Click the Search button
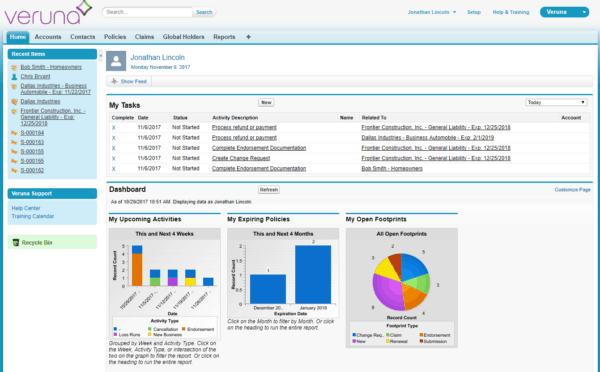This screenshot has height=372, width=600. tap(204, 12)
